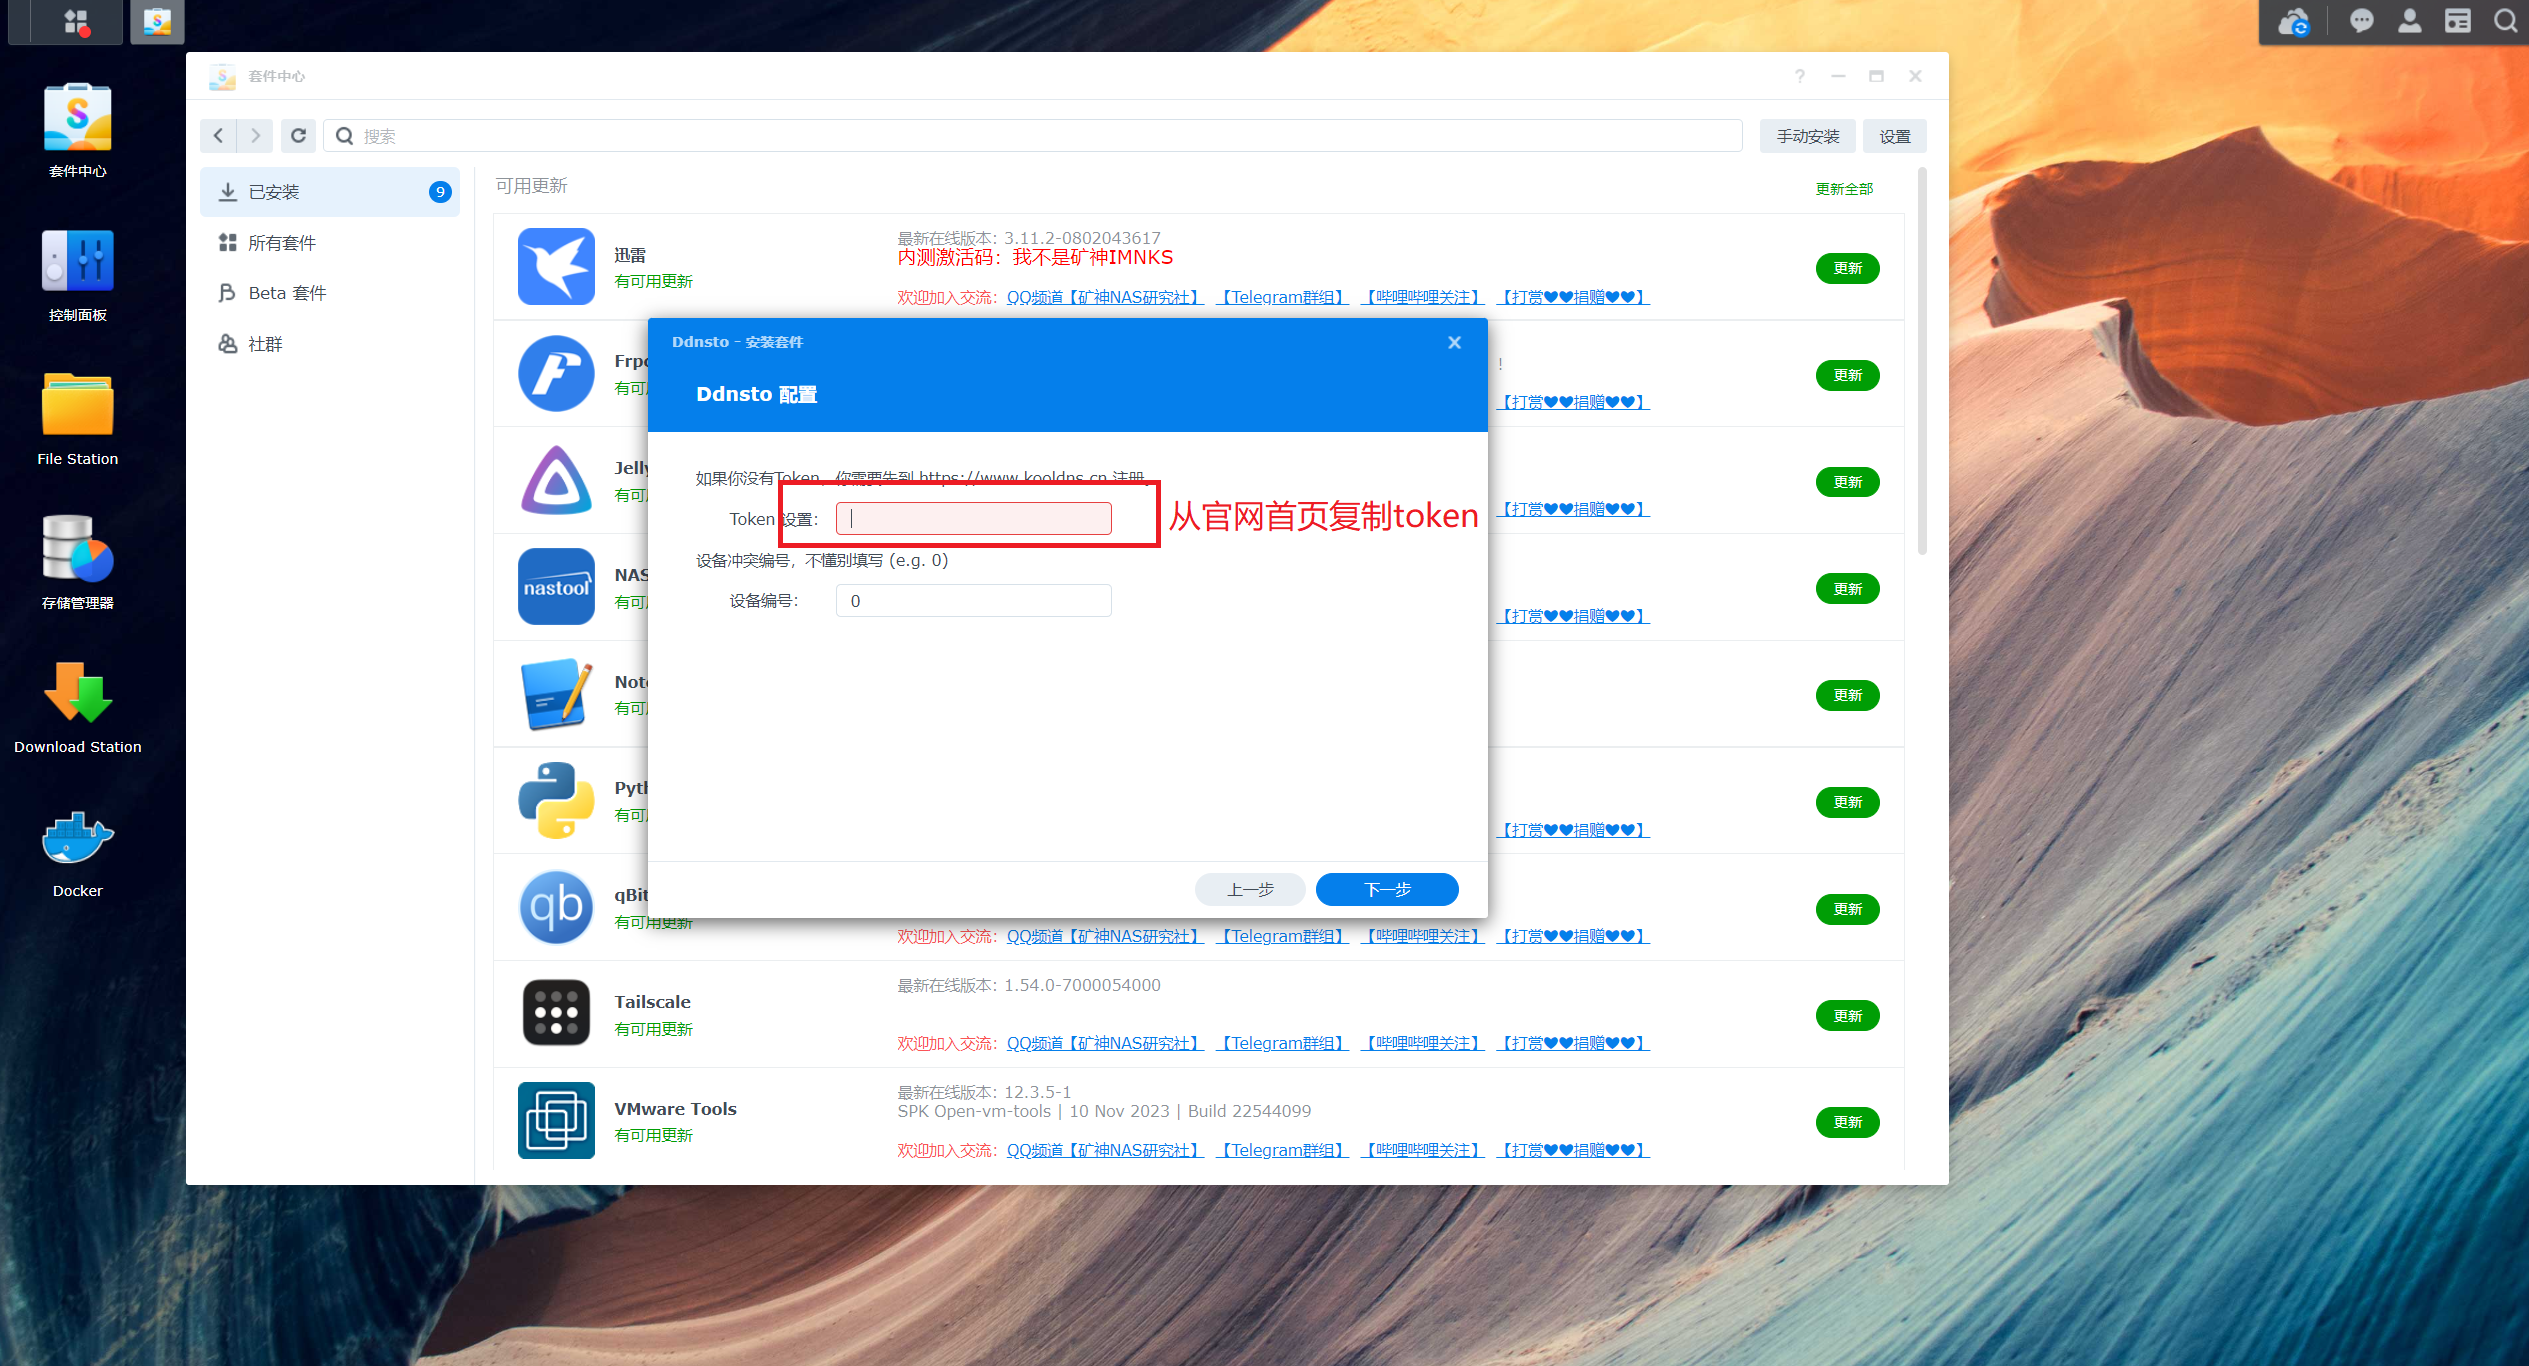Open the user account icon top right

coord(2409,21)
